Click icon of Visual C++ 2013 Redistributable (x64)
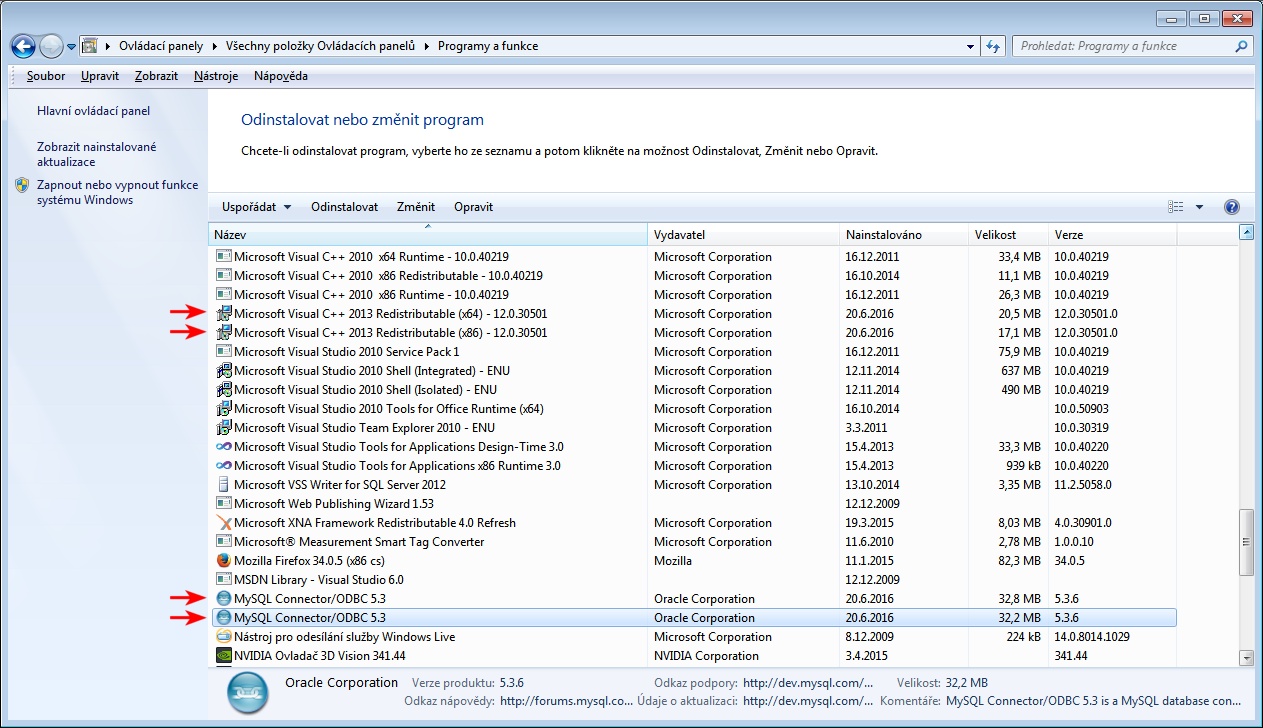The image size is (1263, 728). tap(224, 314)
